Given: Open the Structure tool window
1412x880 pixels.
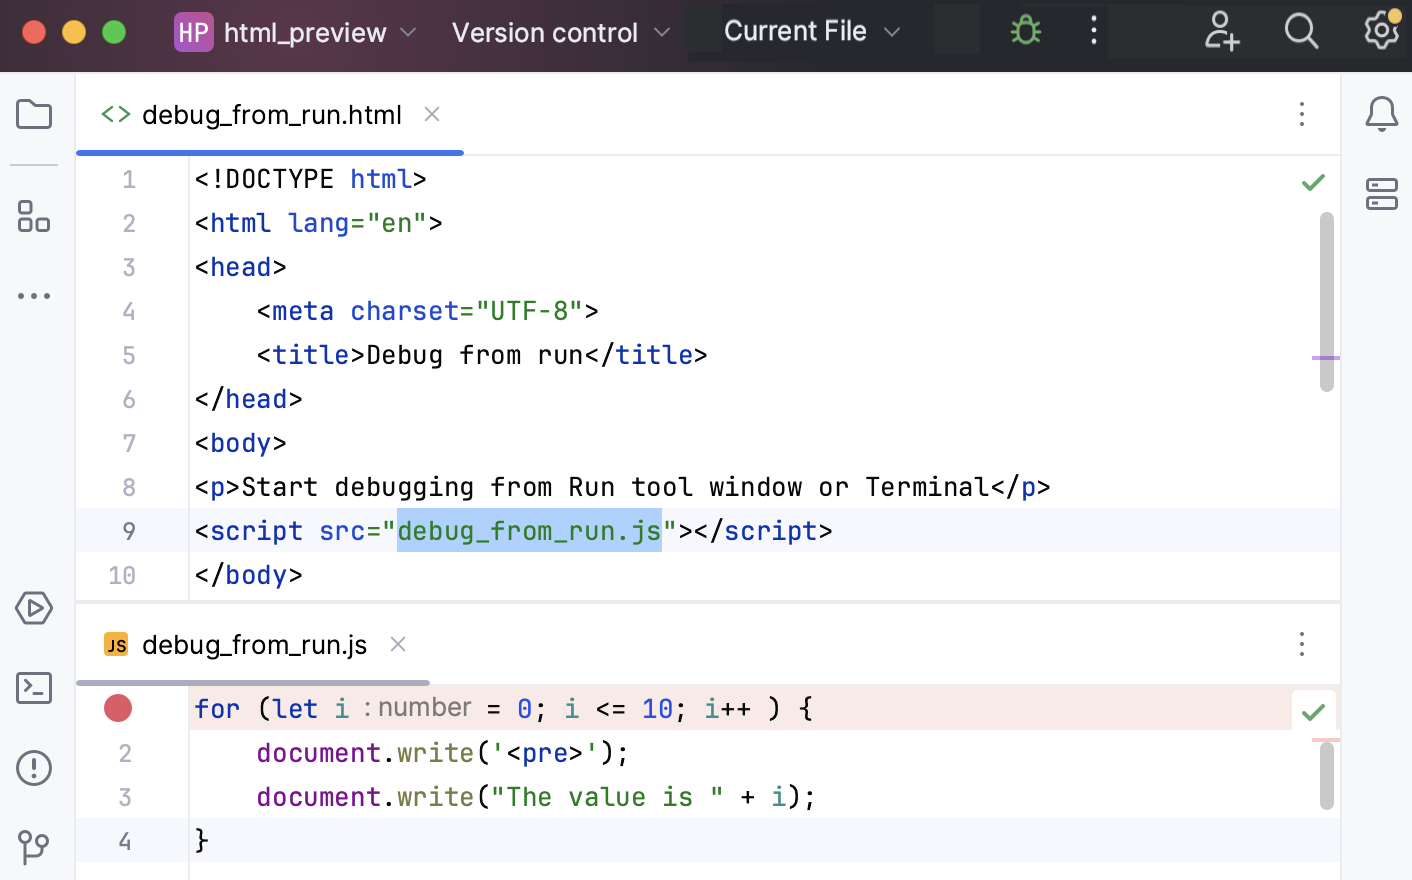Looking at the screenshot, I should pyautogui.click(x=33, y=218).
